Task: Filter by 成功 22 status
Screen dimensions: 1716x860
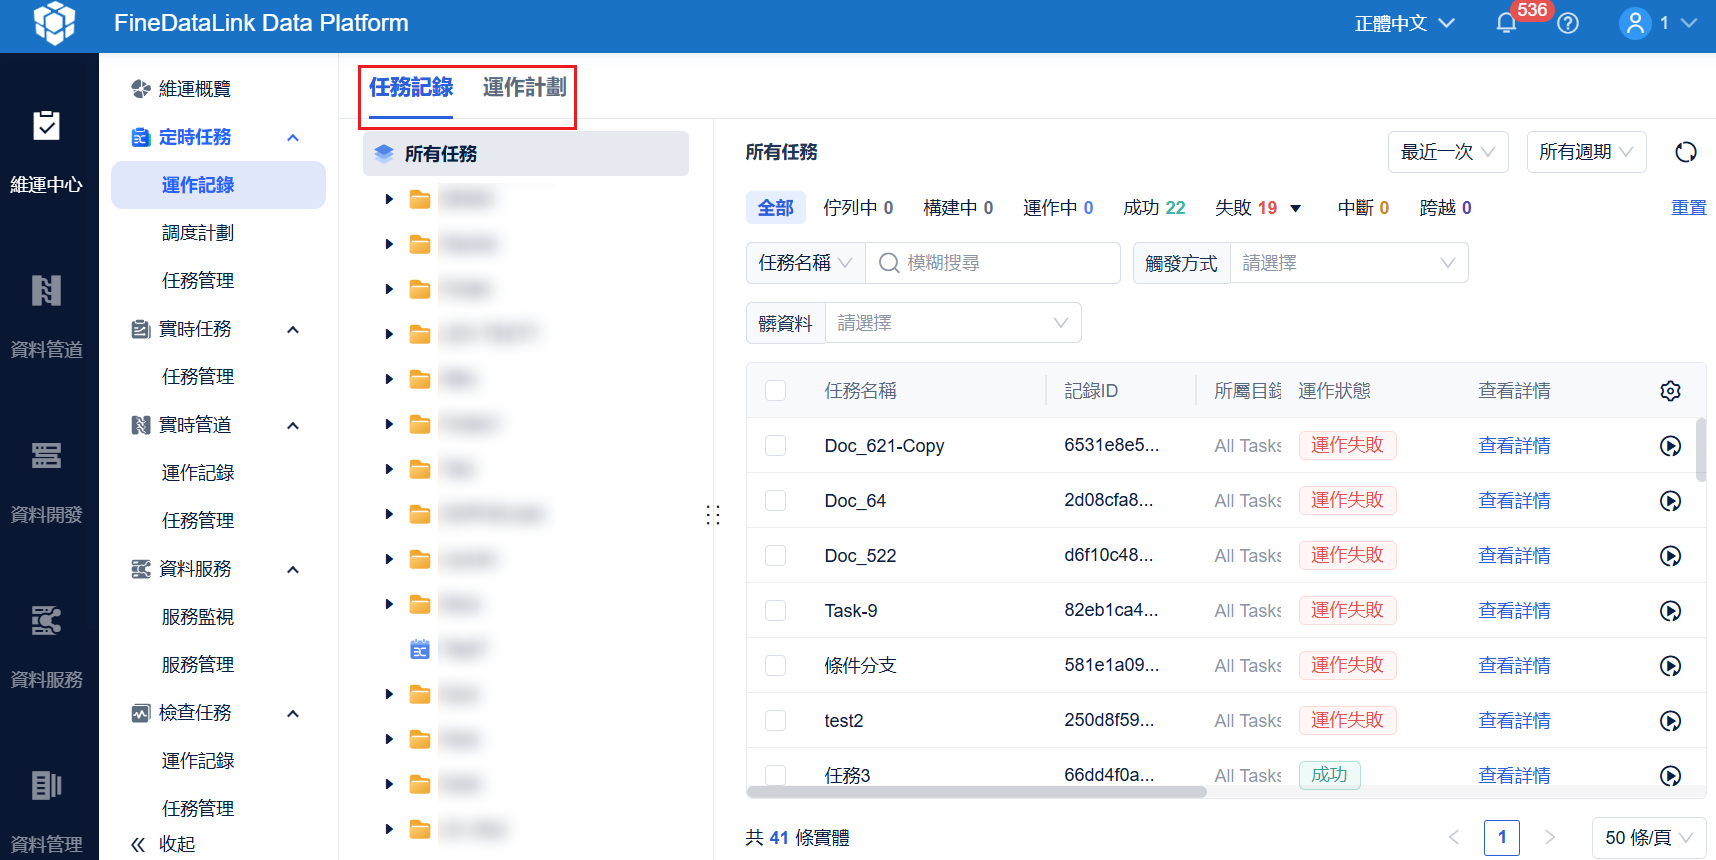Action: (x=1154, y=208)
